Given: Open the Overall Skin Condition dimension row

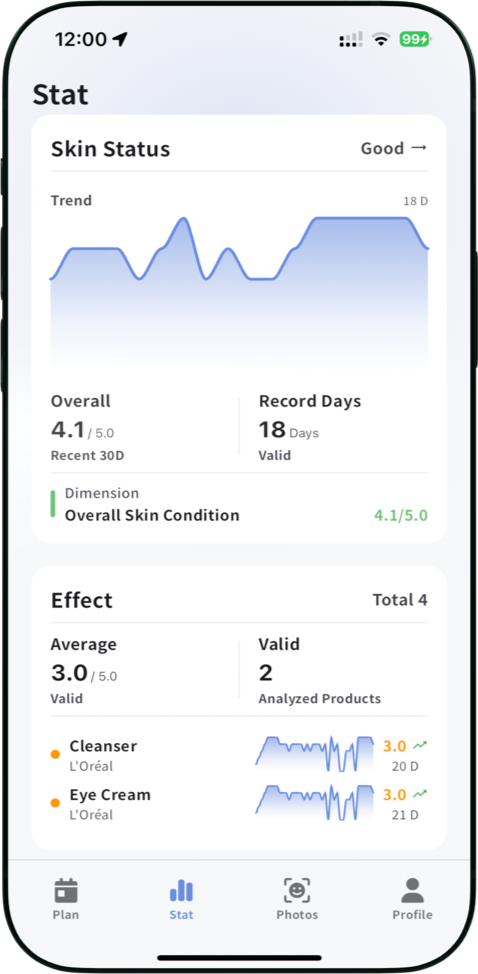Looking at the screenshot, I should pyautogui.click(x=239, y=504).
